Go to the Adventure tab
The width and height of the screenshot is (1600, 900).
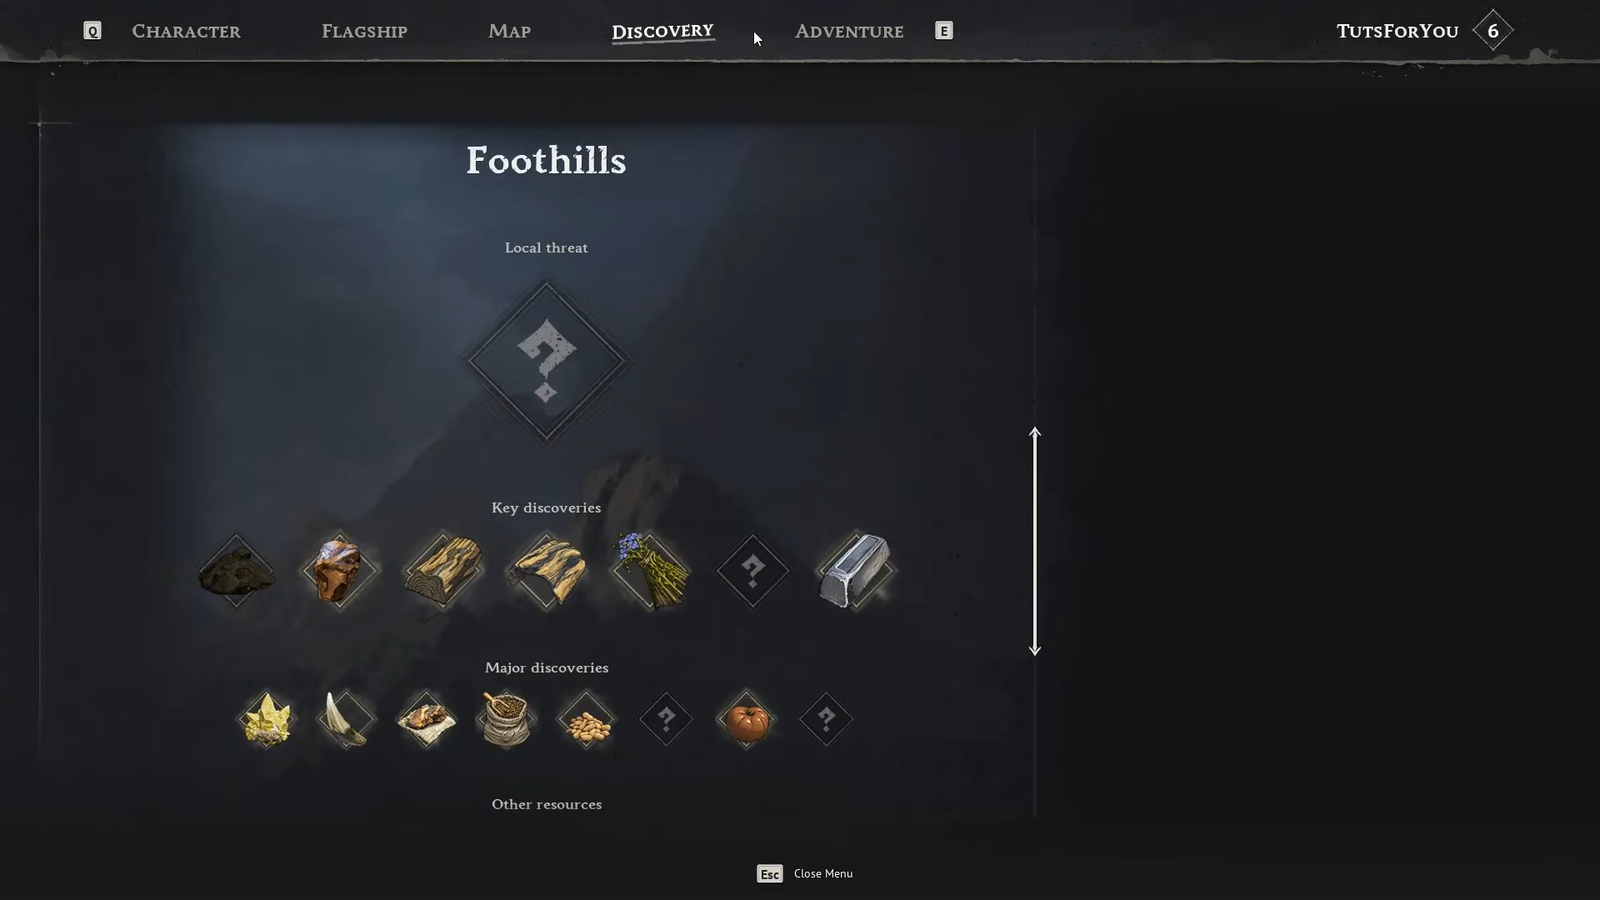pos(849,31)
